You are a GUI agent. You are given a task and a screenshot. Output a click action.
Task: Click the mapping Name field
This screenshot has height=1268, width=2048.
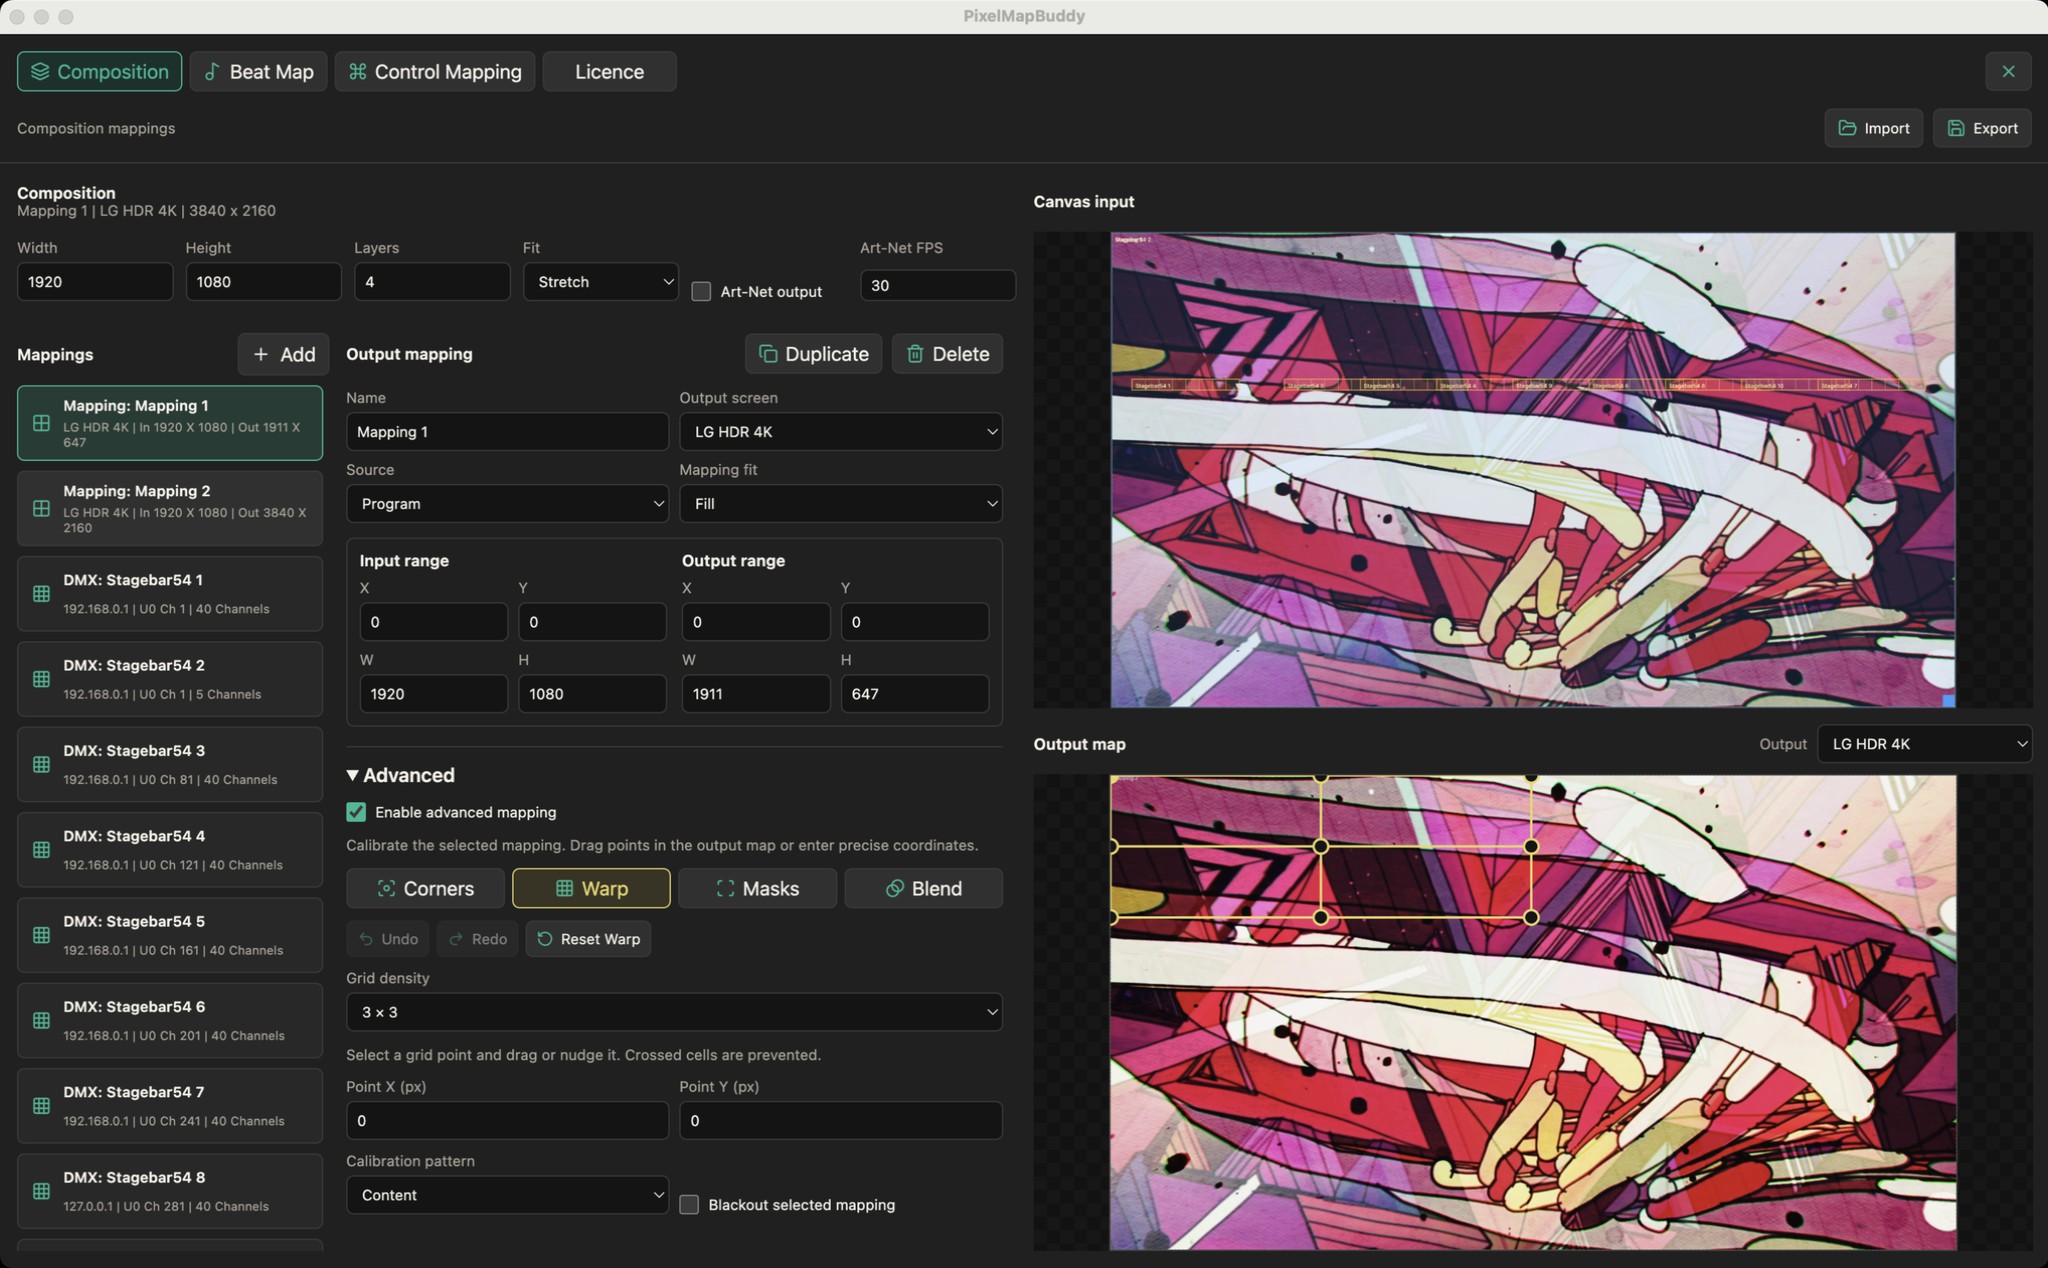coord(507,432)
